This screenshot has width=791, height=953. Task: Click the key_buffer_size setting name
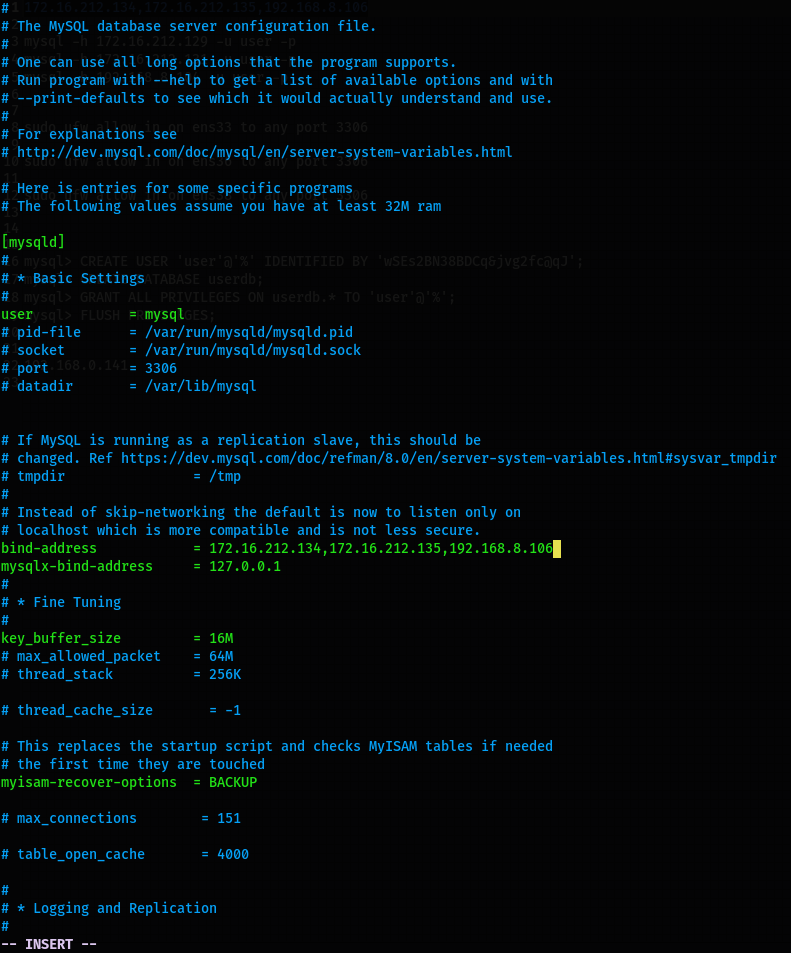click(61, 638)
